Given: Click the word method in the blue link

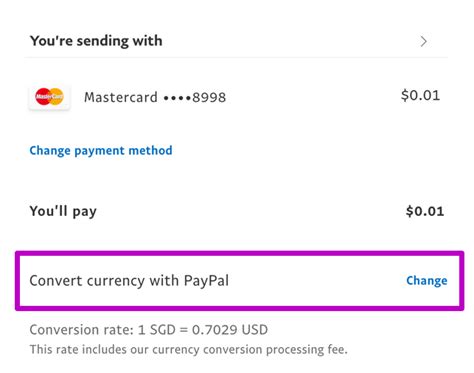Looking at the screenshot, I should pos(150,150).
